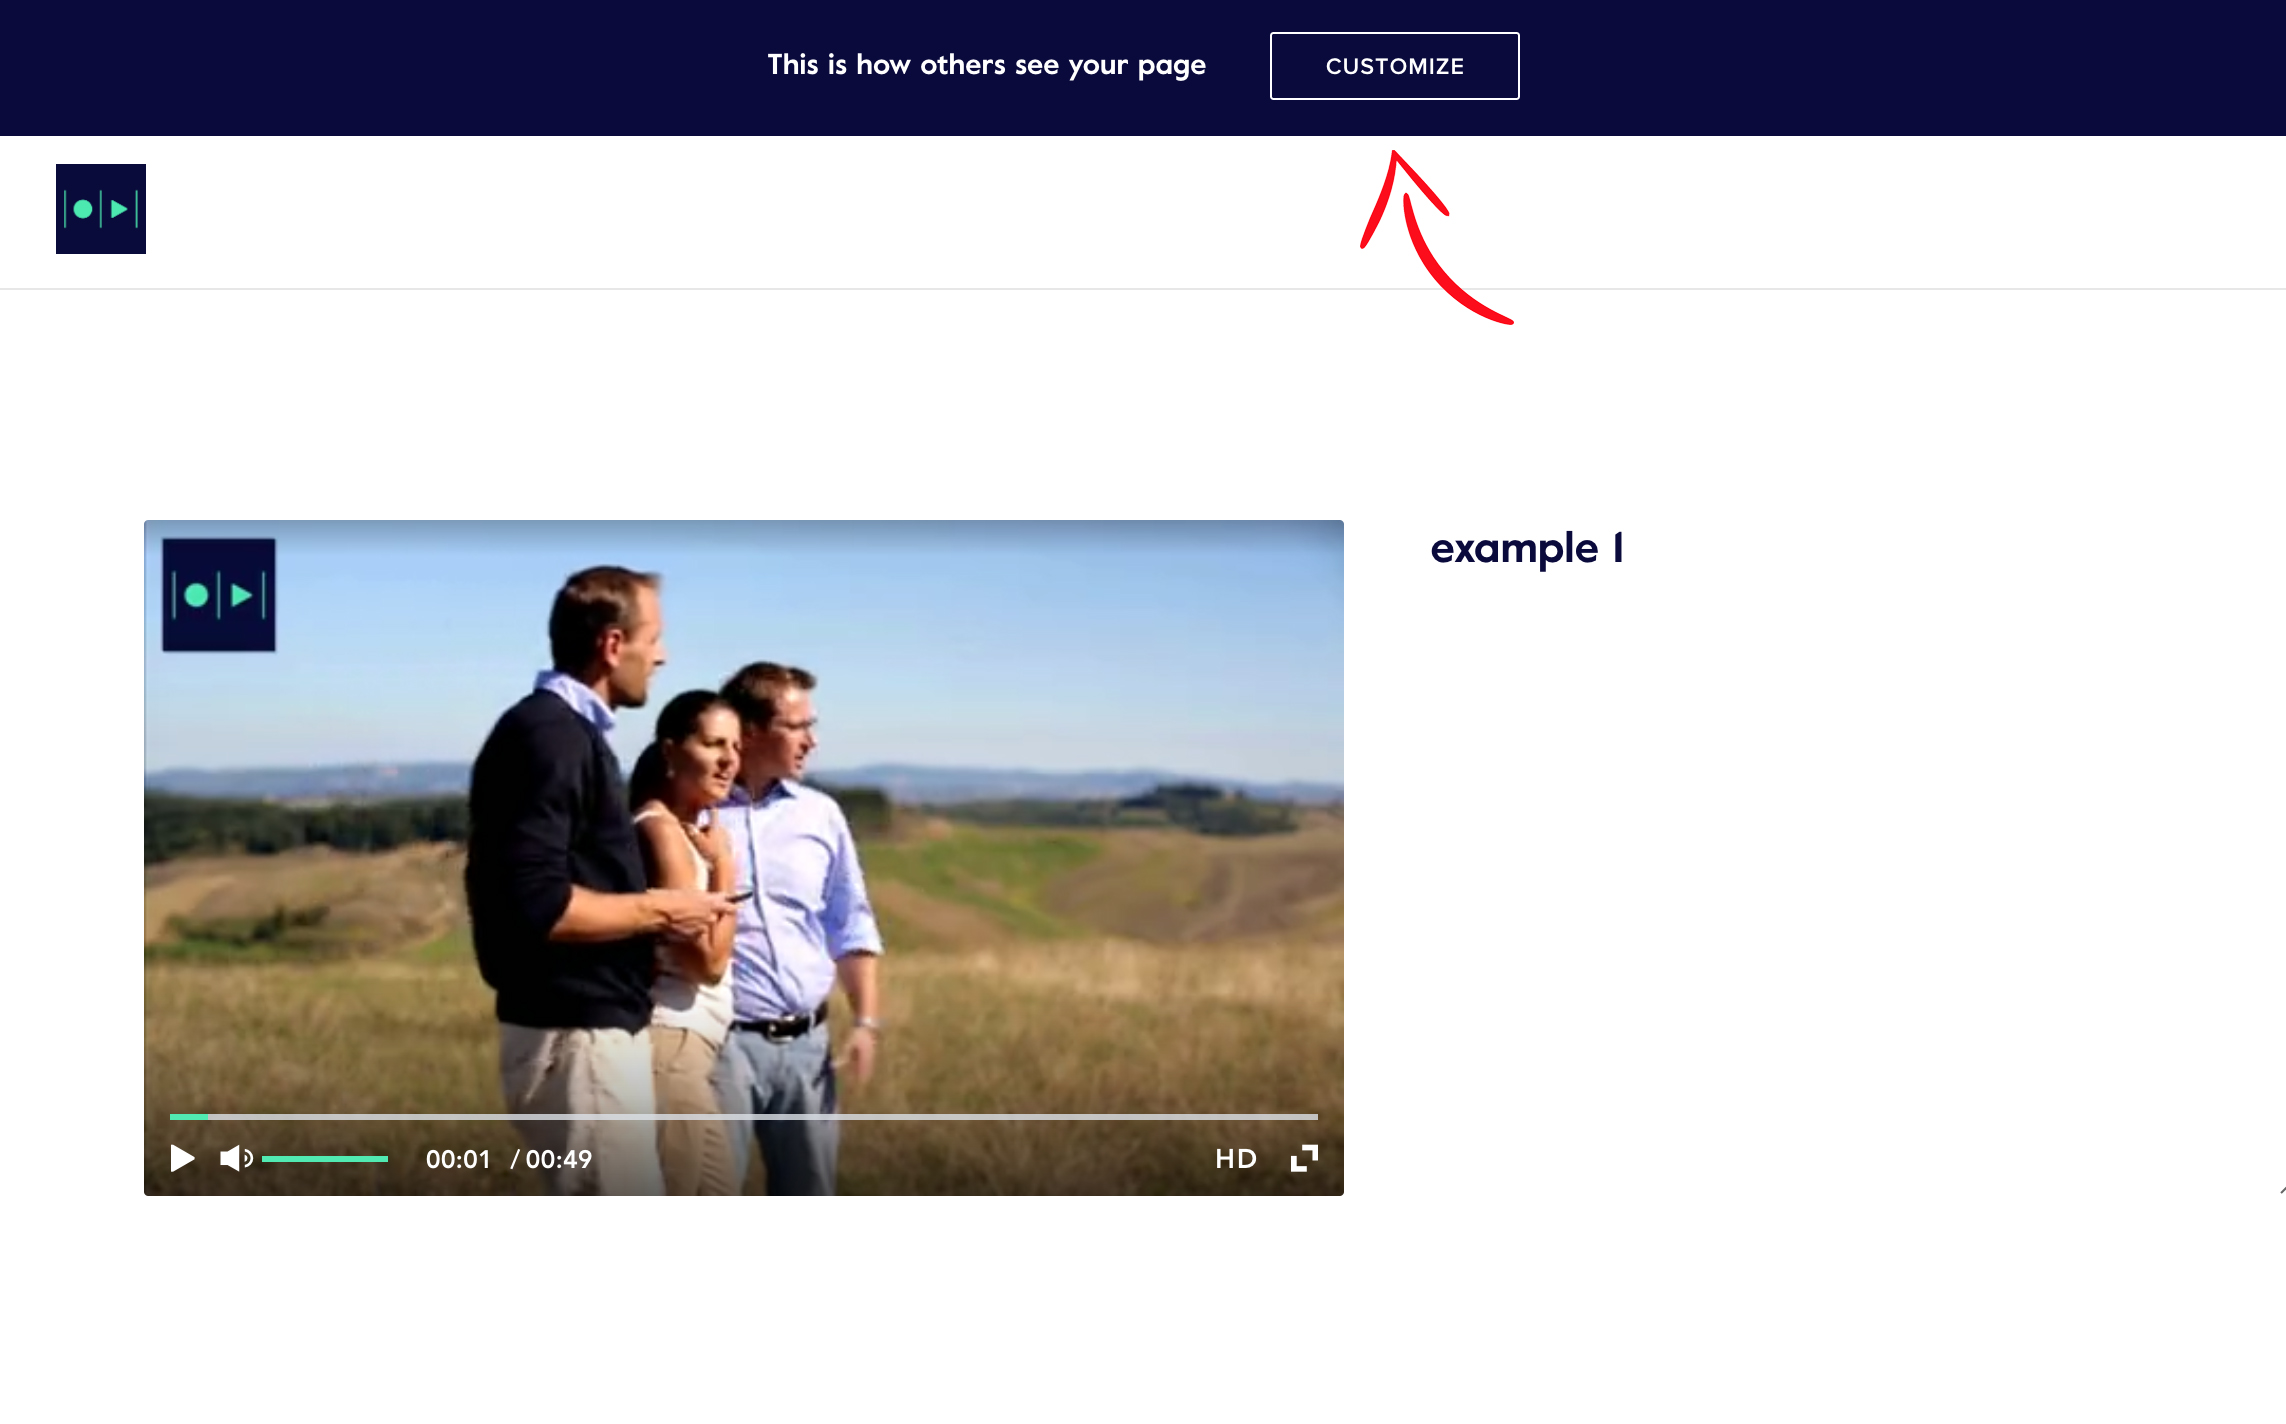
Task: Click the 00:01 current time readout
Action: pyautogui.click(x=458, y=1159)
